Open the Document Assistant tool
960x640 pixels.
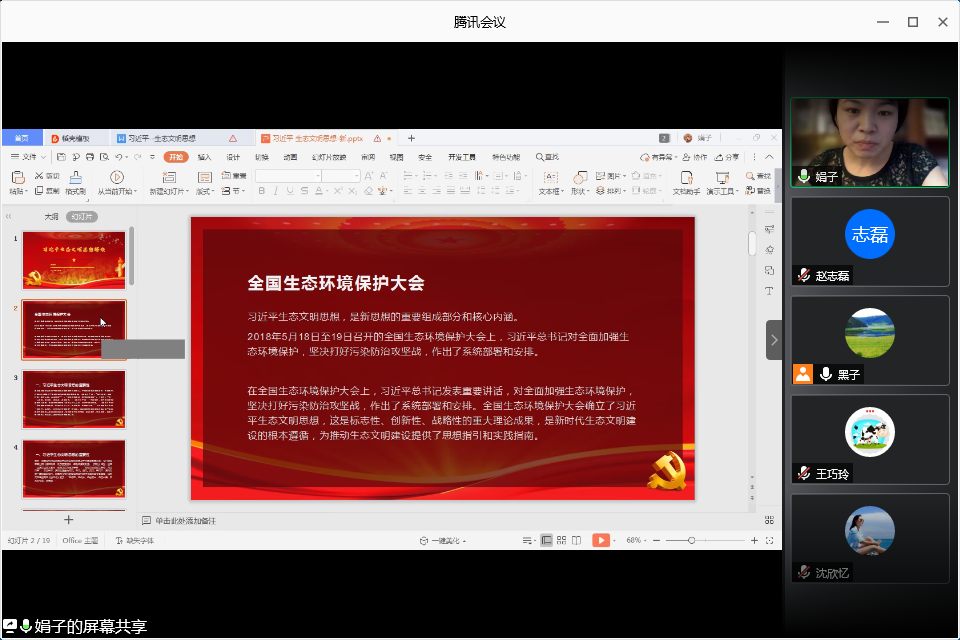pos(686,181)
